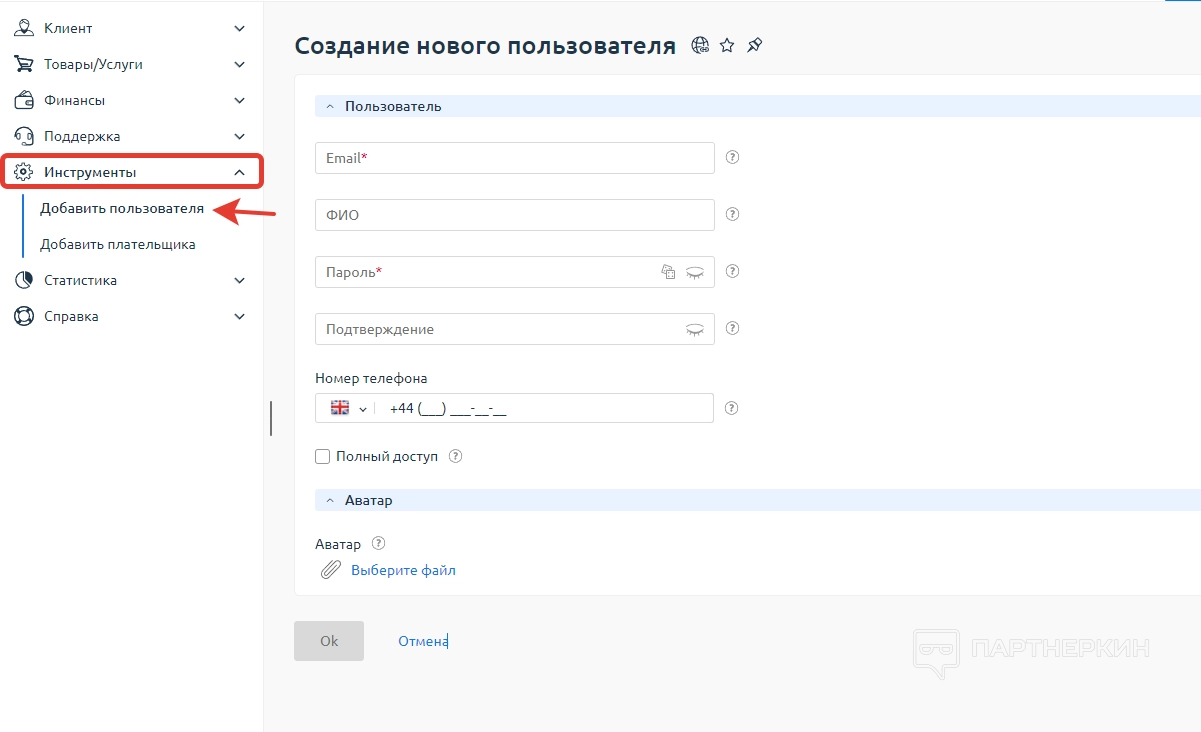This screenshot has width=1201, height=732.
Task: Collapse the Пользователь section
Action: point(330,106)
